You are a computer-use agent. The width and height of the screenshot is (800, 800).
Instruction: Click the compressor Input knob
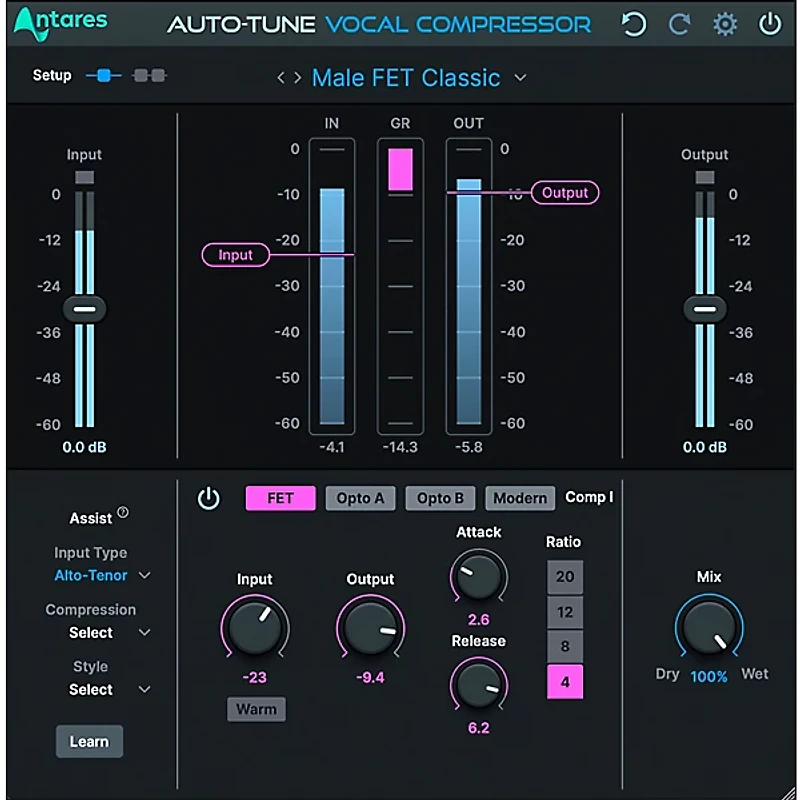(255, 628)
